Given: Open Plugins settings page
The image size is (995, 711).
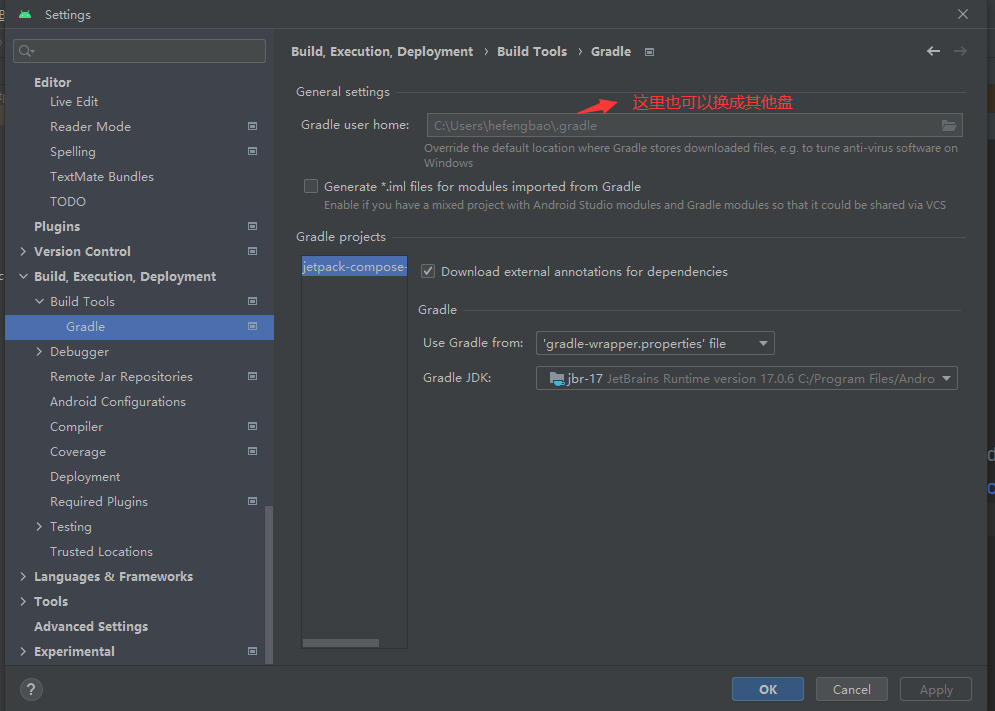Looking at the screenshot, I should coord(57,227).
